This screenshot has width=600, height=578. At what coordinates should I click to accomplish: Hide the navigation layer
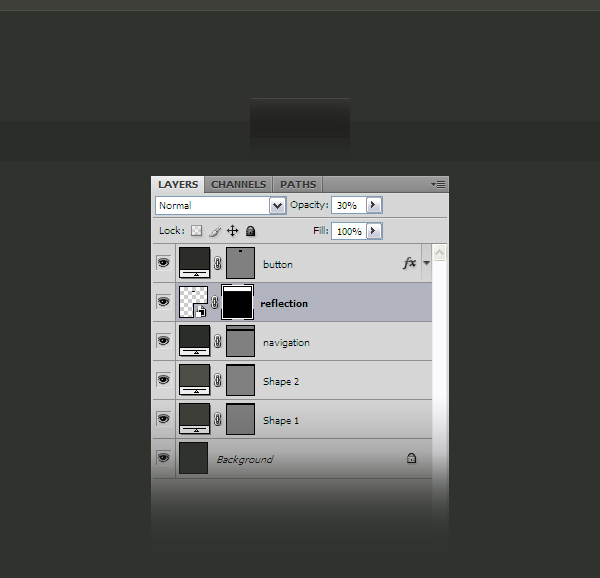(163, 341)
